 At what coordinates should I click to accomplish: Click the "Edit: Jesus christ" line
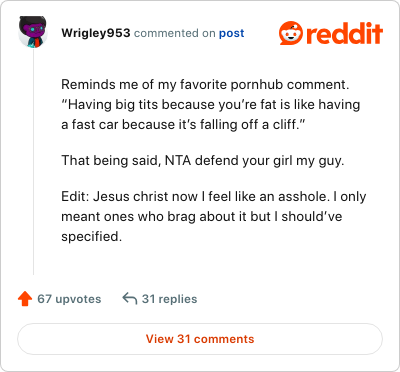point(213,197)
